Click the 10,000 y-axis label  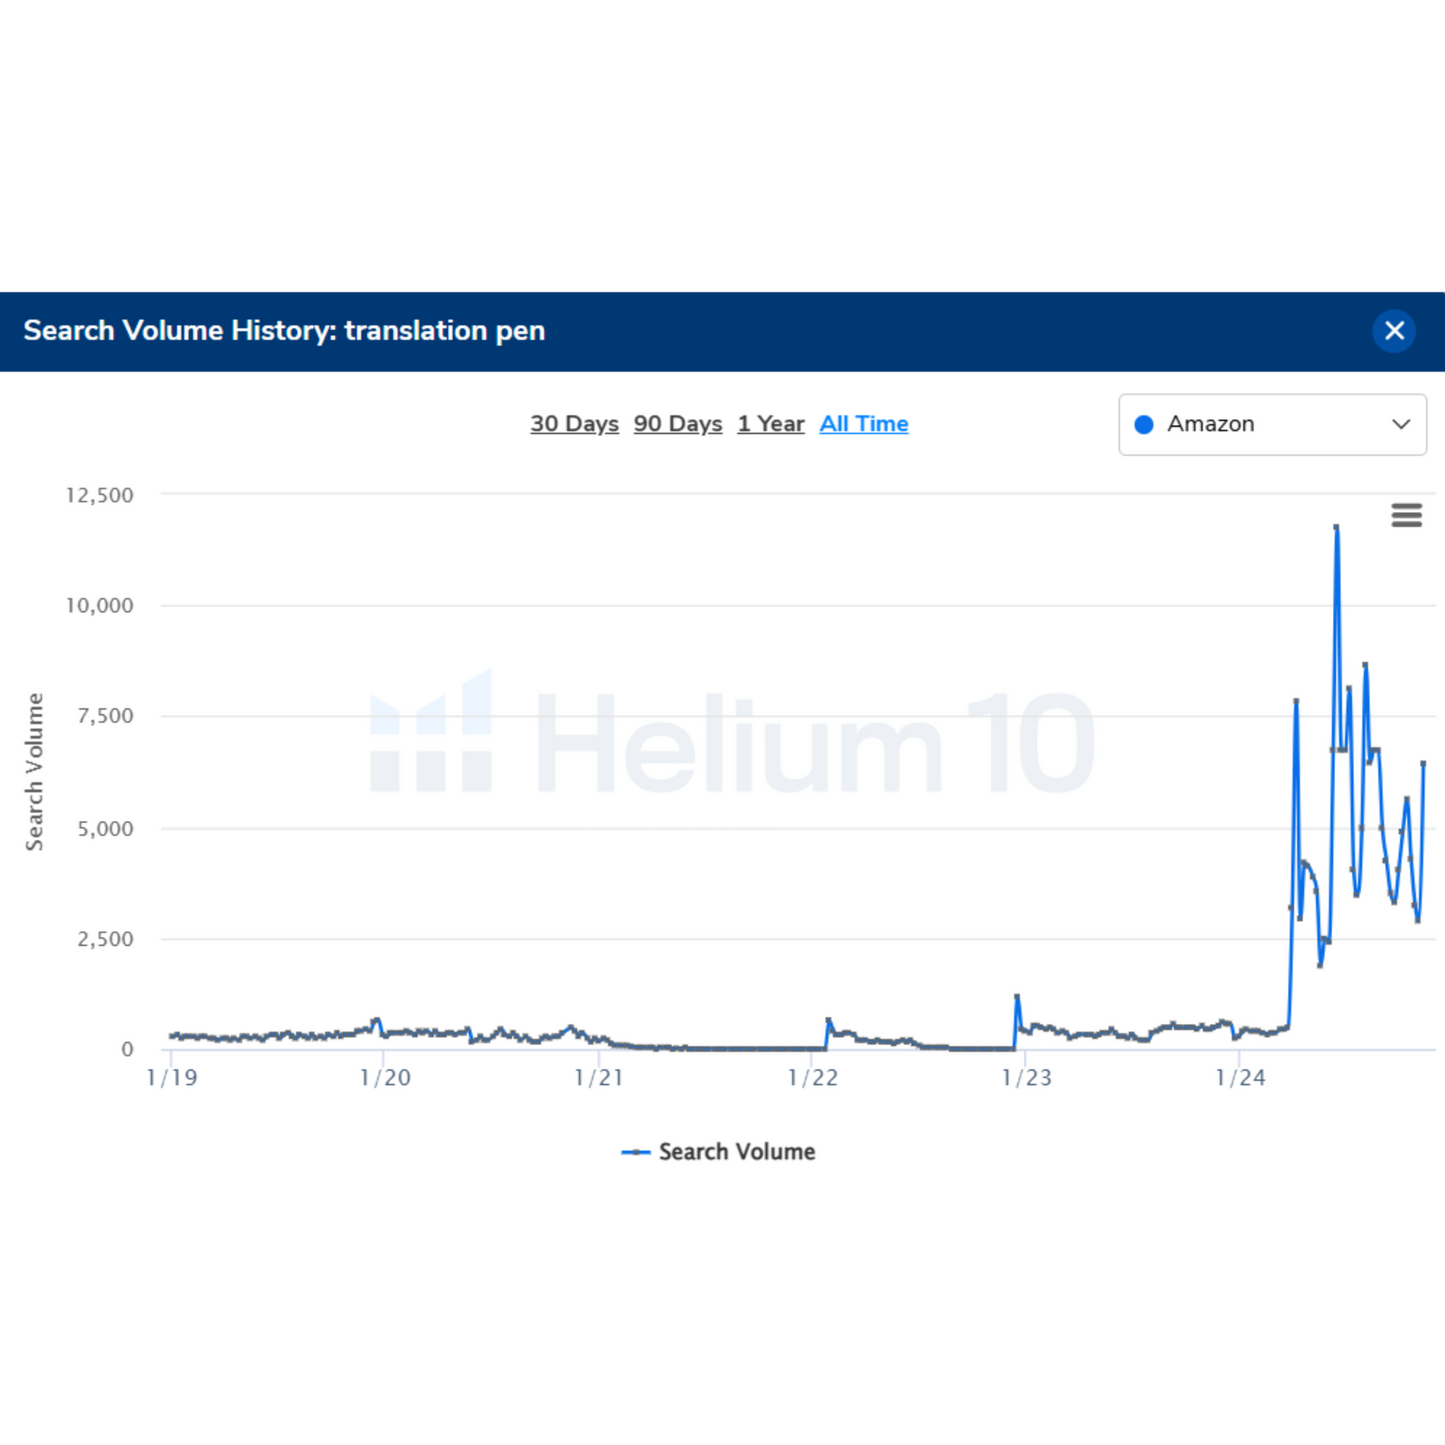[x=99, y=605]
